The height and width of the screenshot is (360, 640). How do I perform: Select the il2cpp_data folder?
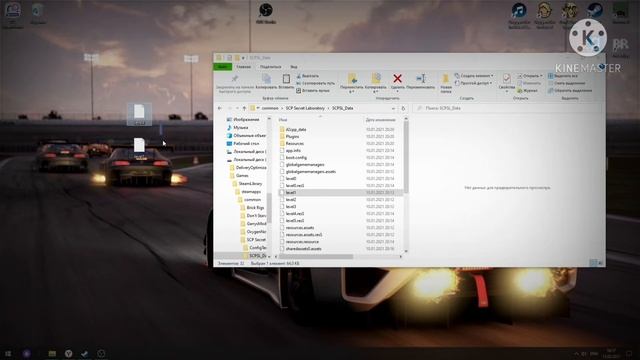click(293, 129)
